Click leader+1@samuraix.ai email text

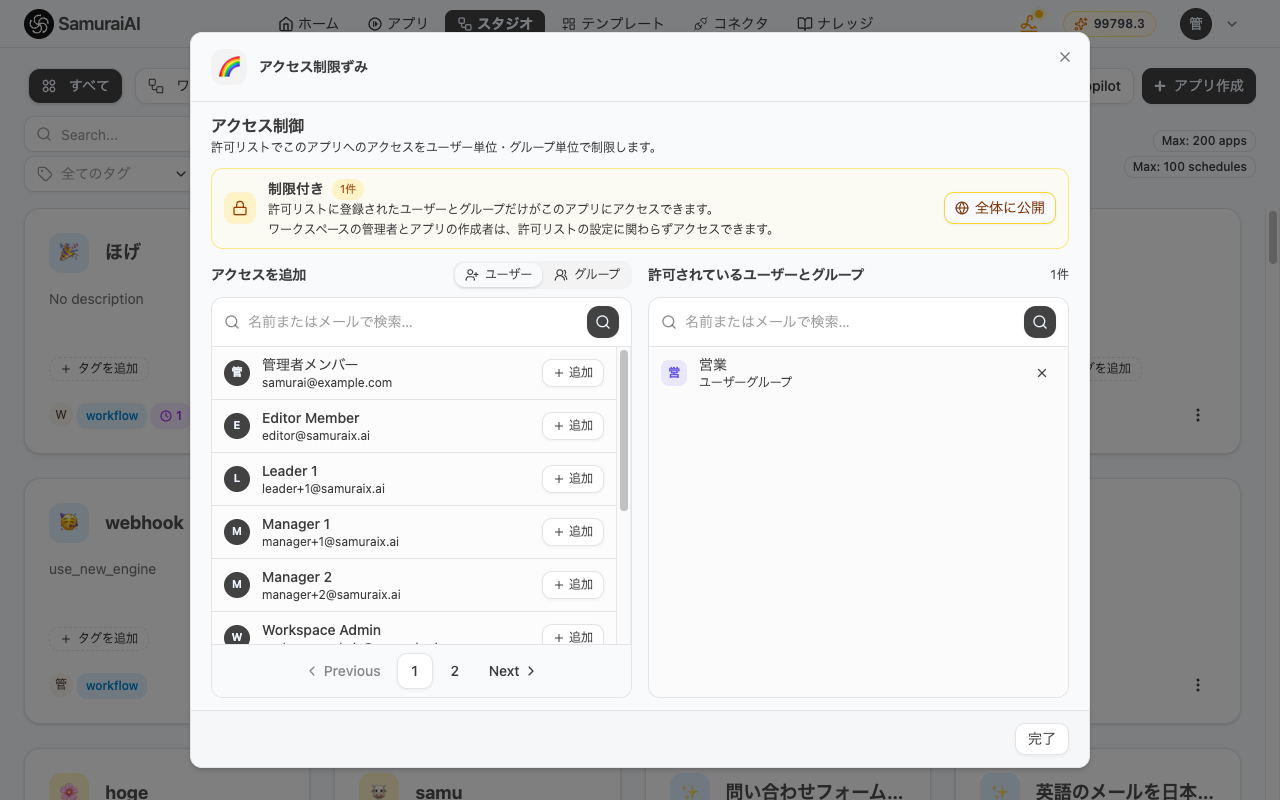click(x=323, y=489)
